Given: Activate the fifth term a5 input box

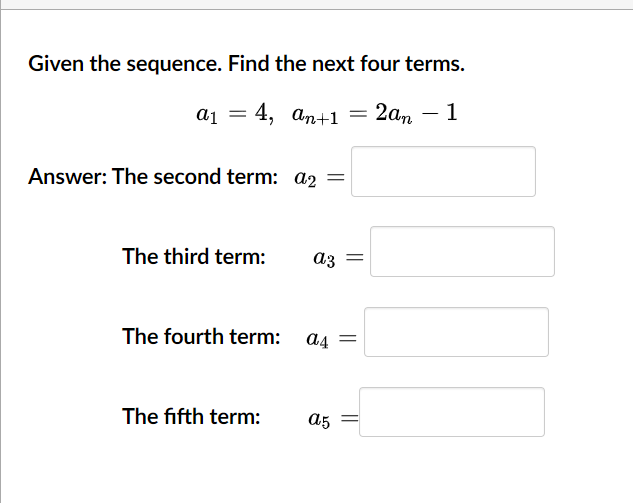Looking at the screenshot, I should pyautogui.click(x=452, y=412).
